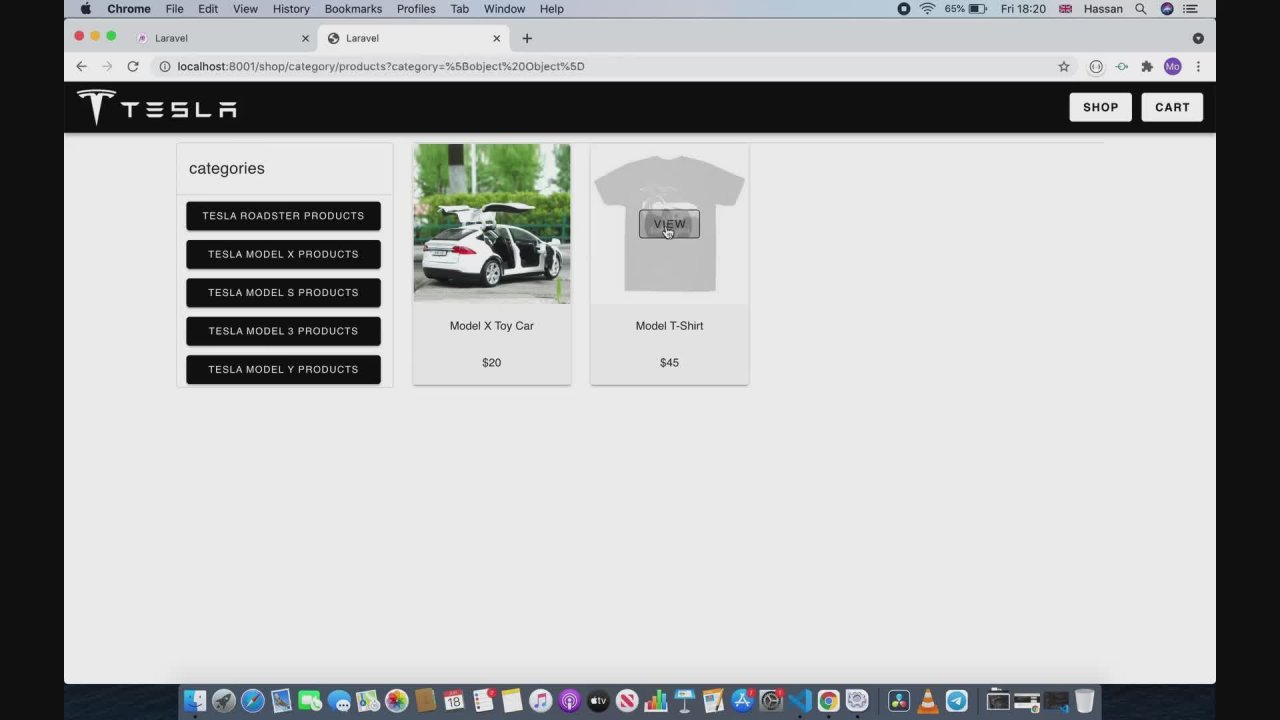Viewport: 1280px width, 720px height.
Task: Open the tab search dropdown arrow
Action: pyautogui.click(x=1198, y=38)
